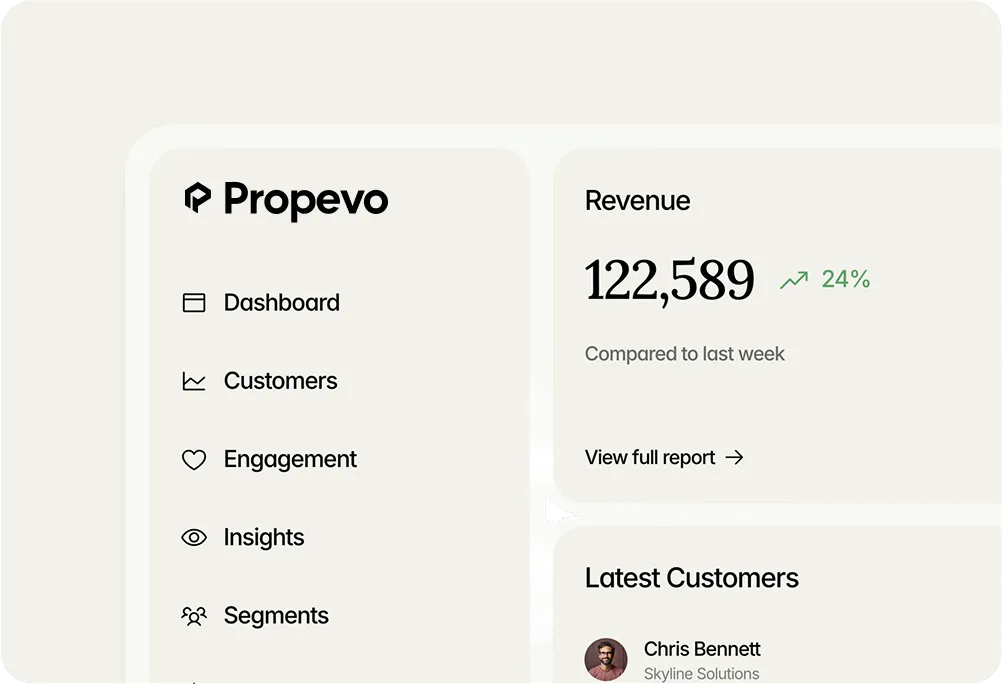Open the full revenue report

click(x=649, y=457)
